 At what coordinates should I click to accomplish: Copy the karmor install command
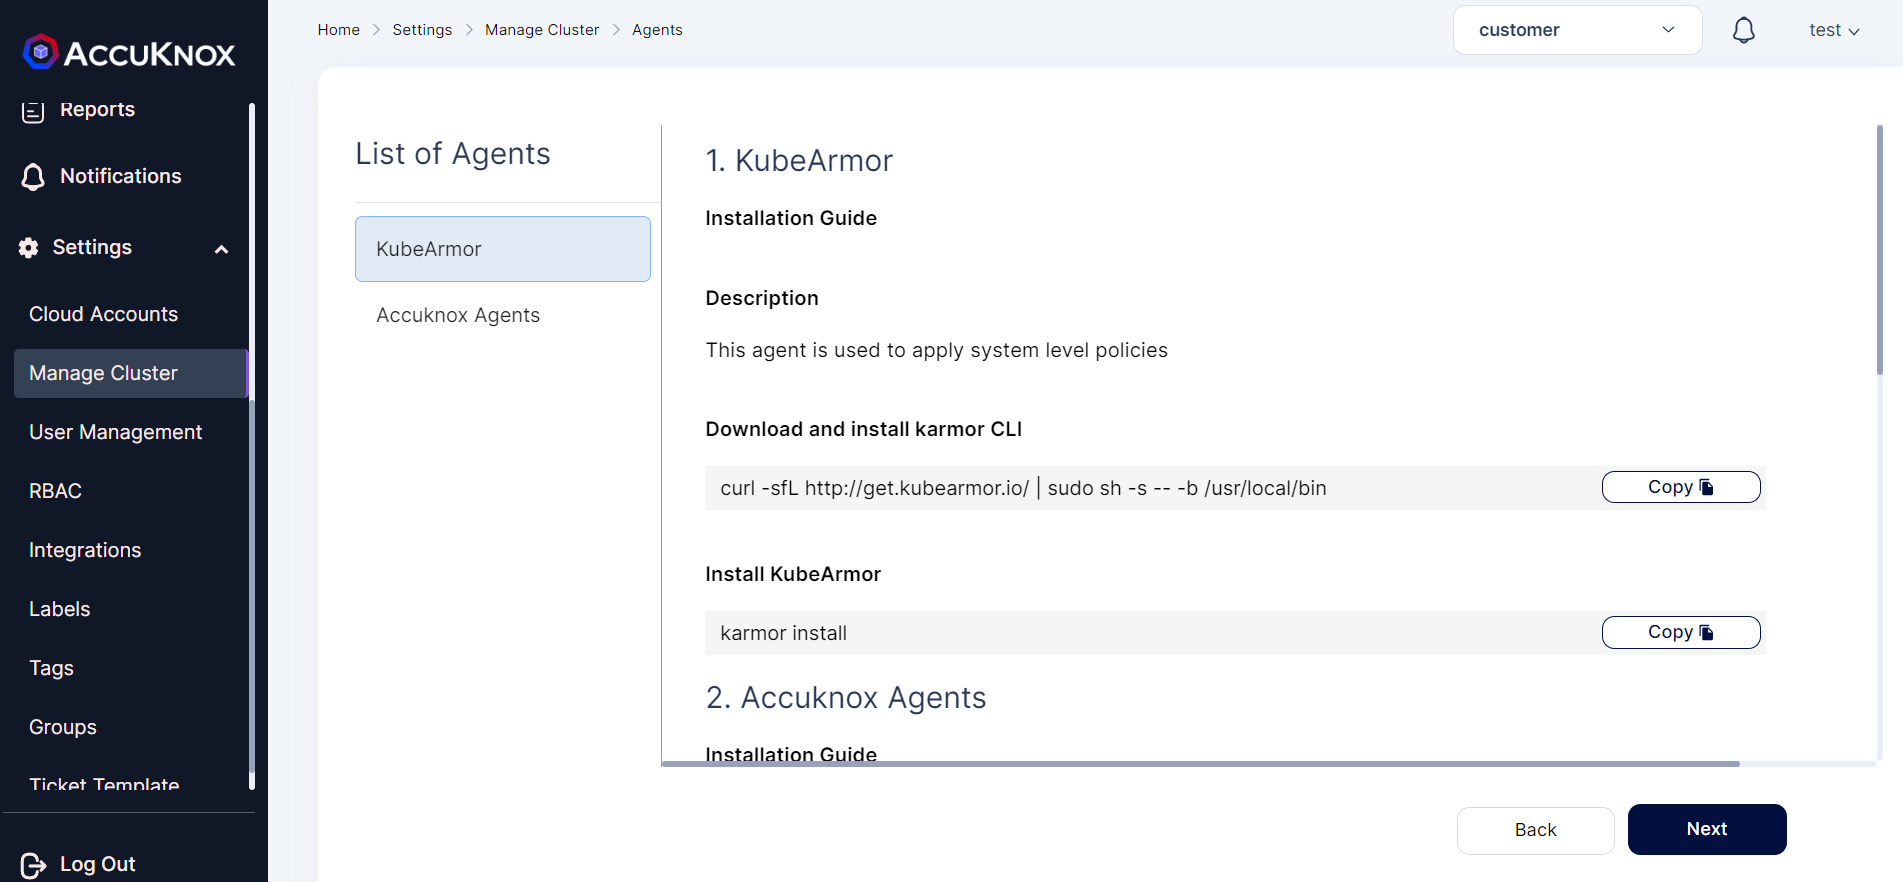pyautogui.click(x=1681, y=632)
